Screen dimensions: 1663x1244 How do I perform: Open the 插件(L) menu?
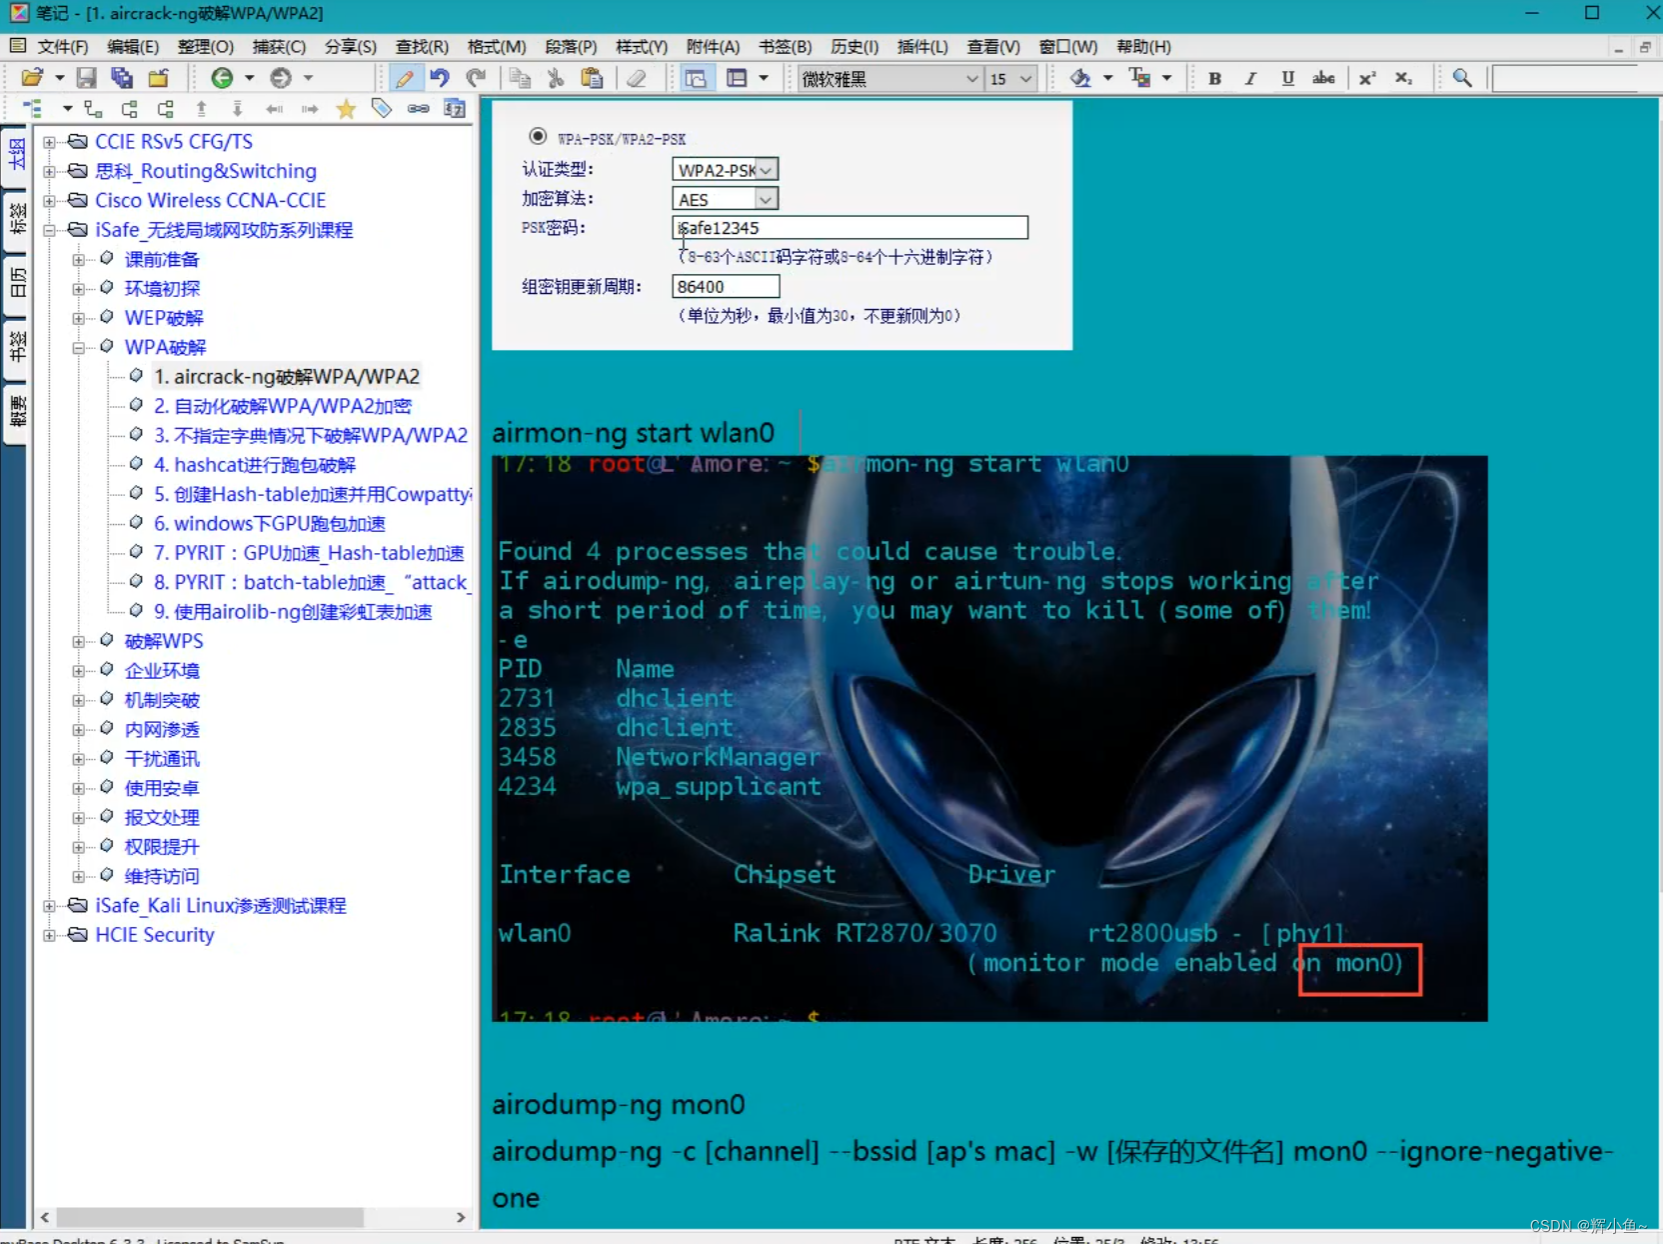(923, 47)
